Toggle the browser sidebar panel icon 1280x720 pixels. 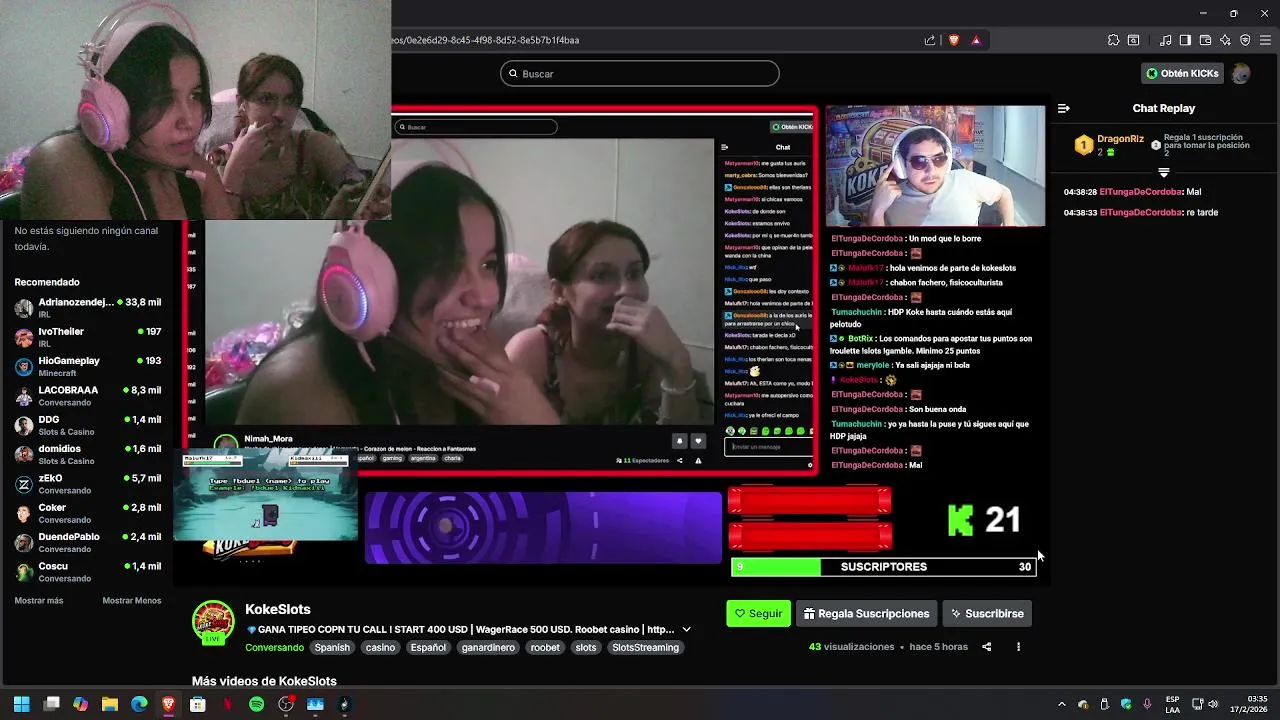point(1185,40)
